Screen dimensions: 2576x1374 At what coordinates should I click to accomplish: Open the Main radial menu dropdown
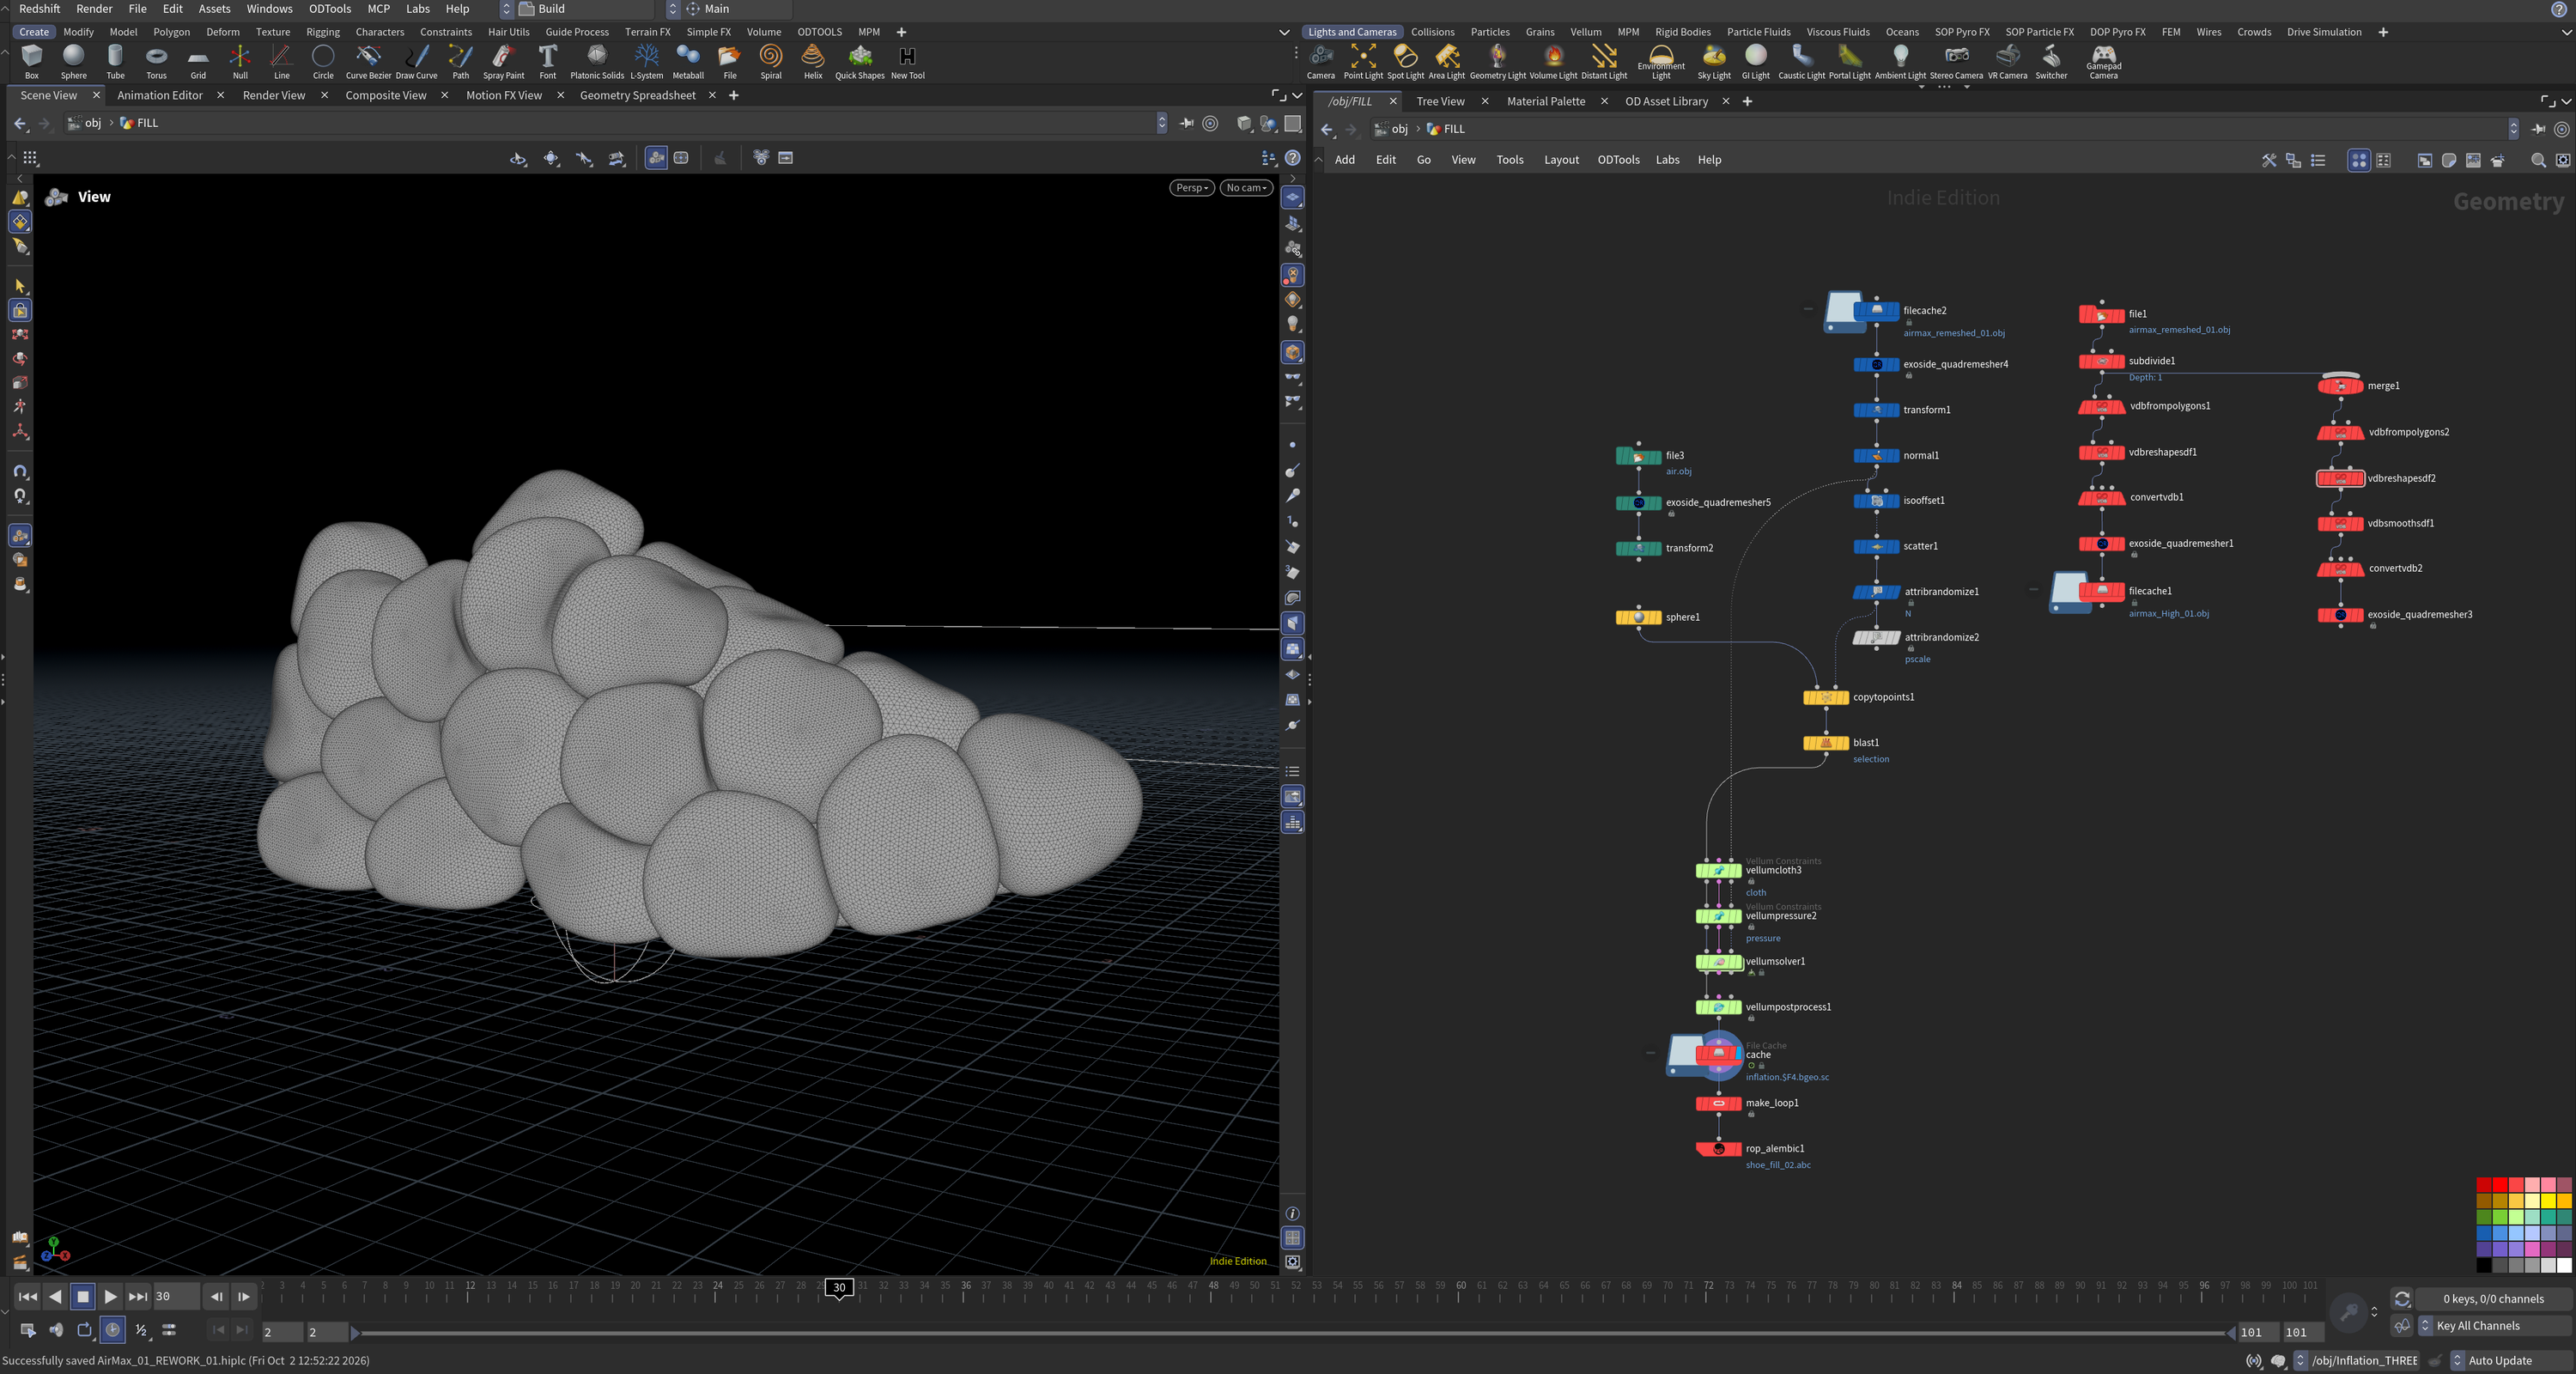[x=728, y=9]
